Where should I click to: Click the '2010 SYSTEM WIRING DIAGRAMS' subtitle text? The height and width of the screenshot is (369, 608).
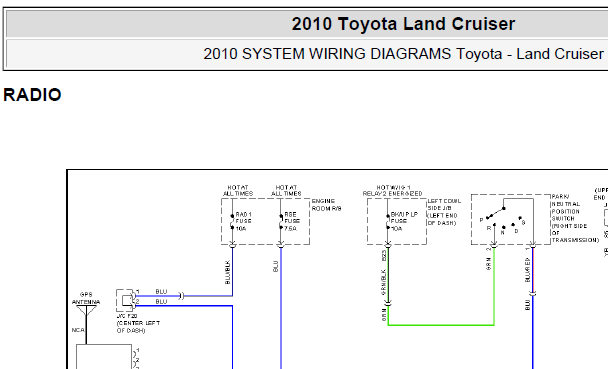tap(327, 54)
